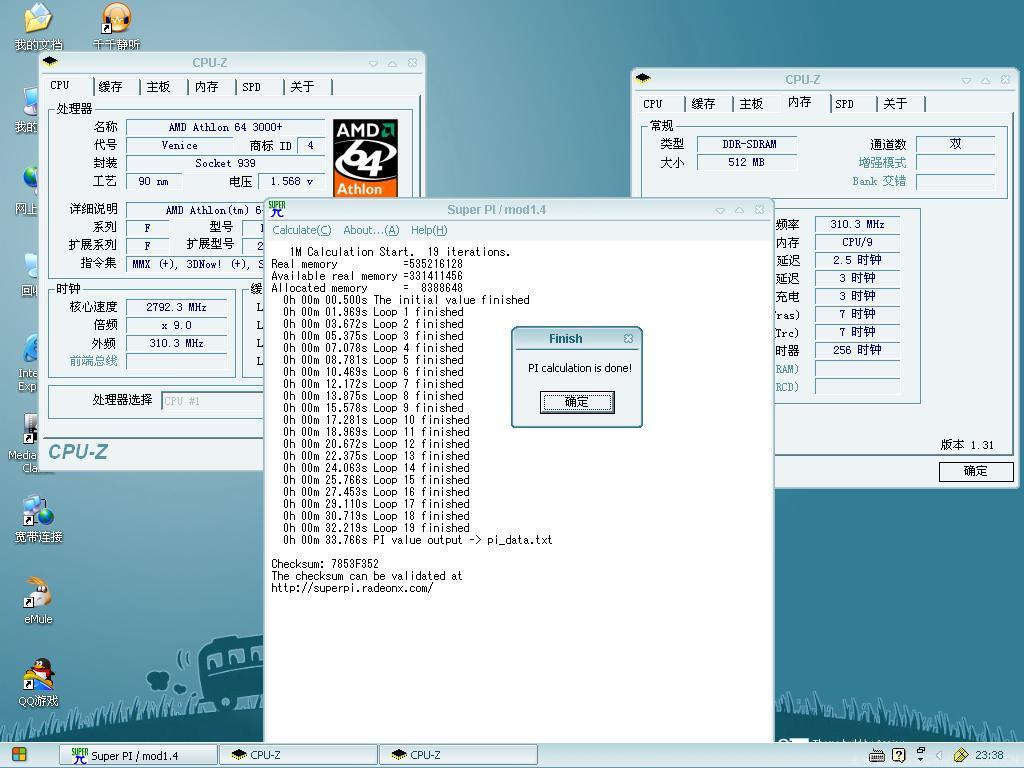The image size is (1024, 768).
Task: Click the 256 时钟 timer value
Action: tap(857, 350)
